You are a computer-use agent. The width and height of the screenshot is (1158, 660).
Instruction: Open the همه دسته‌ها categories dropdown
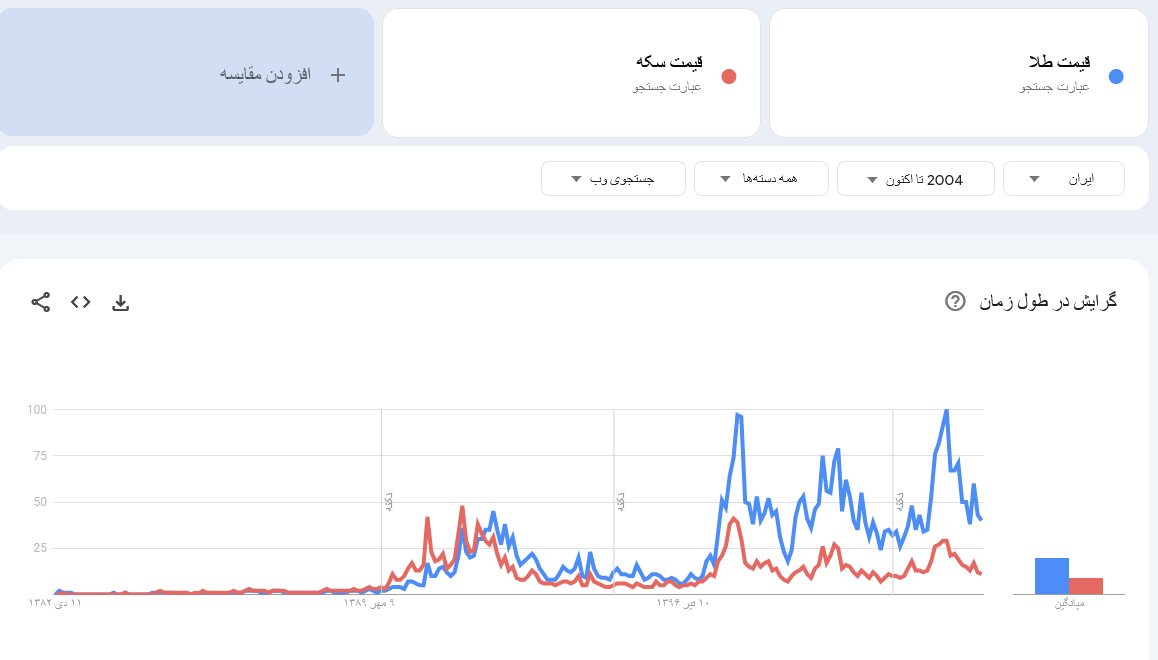point(761,179)
